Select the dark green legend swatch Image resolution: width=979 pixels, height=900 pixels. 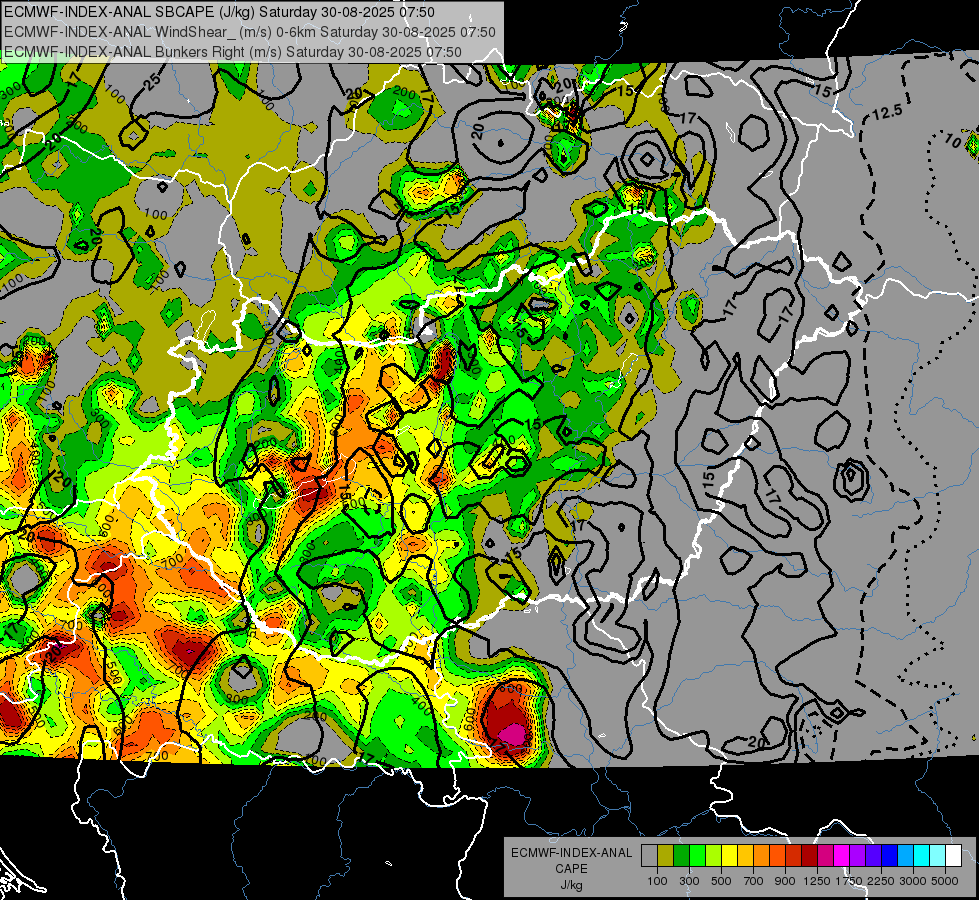coord(681,856)
